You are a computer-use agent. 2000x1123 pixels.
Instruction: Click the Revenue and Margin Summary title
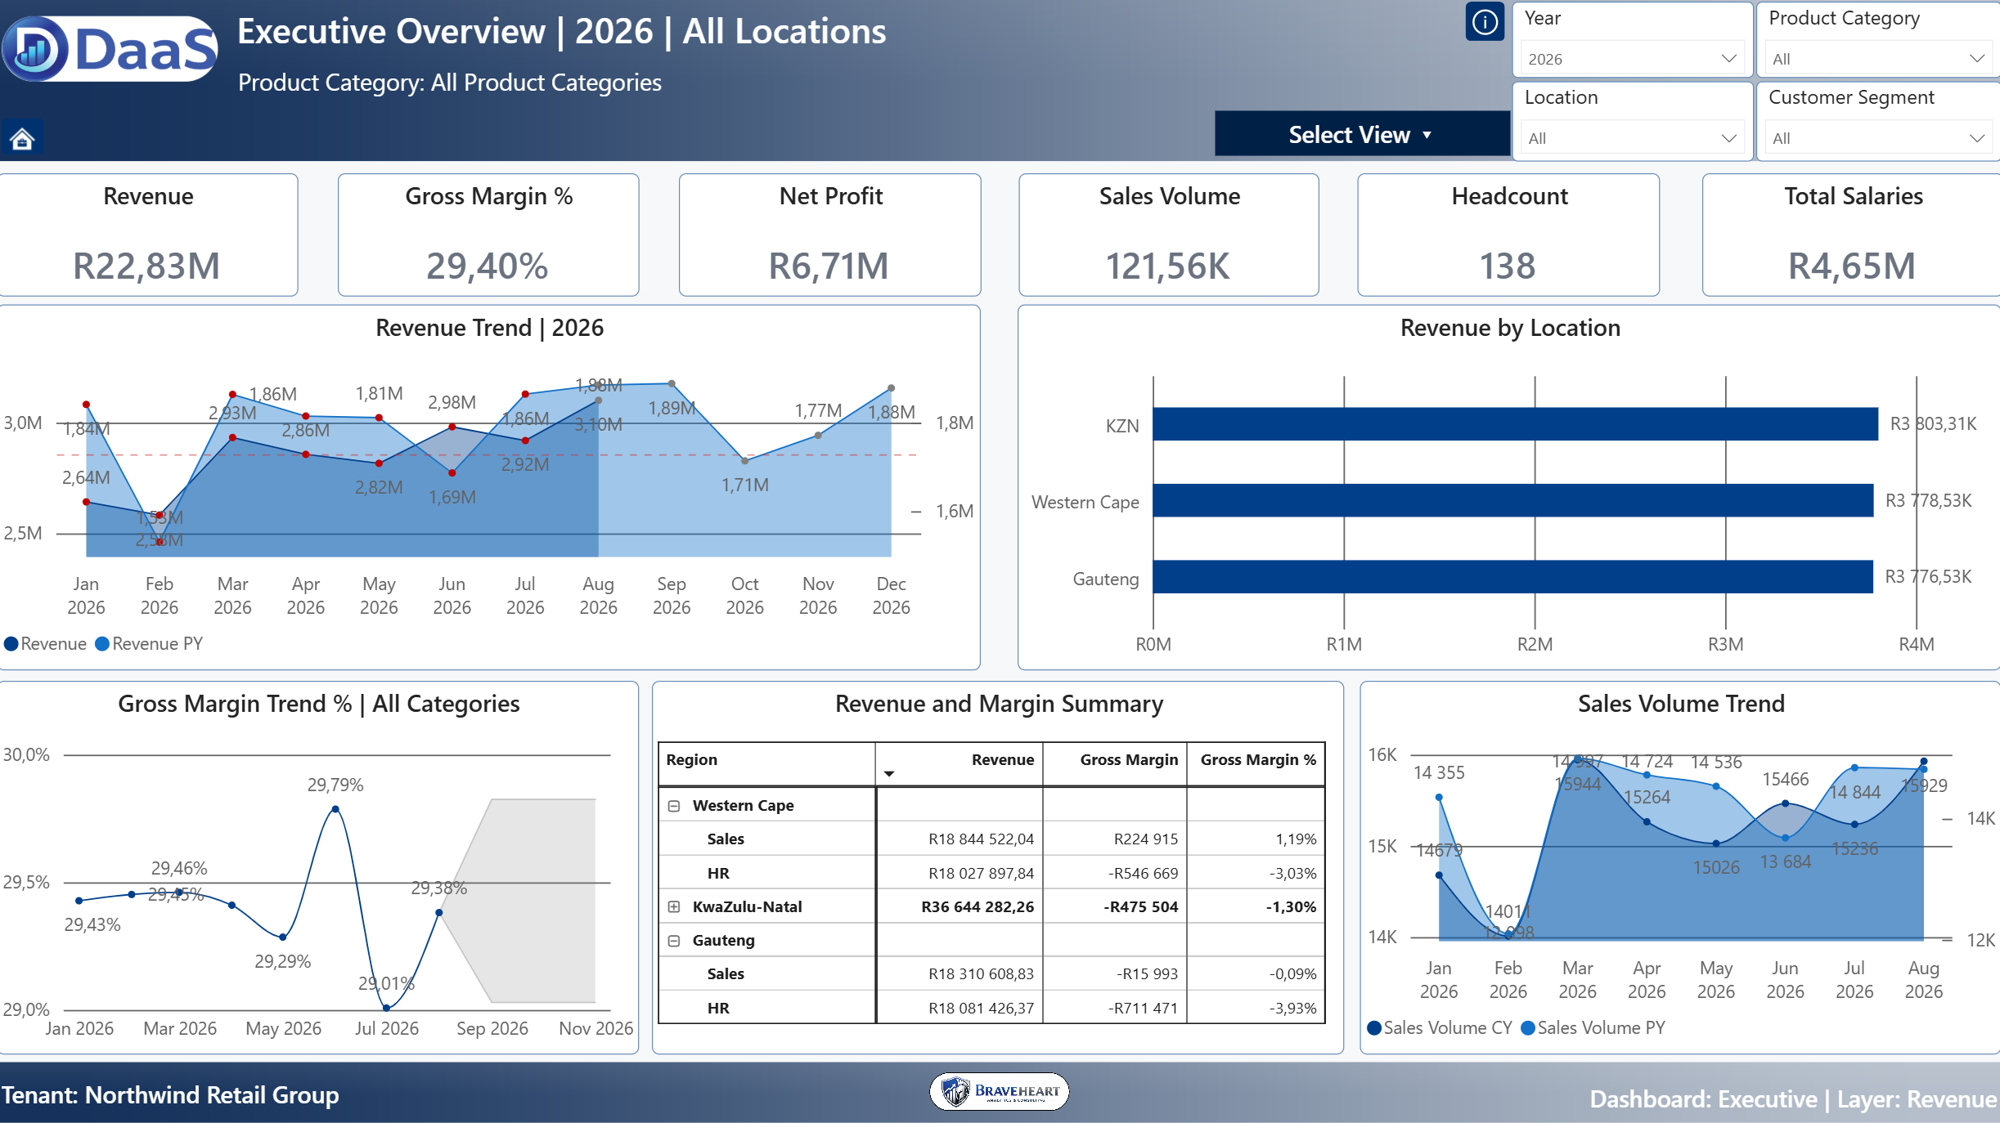(999, 704)
